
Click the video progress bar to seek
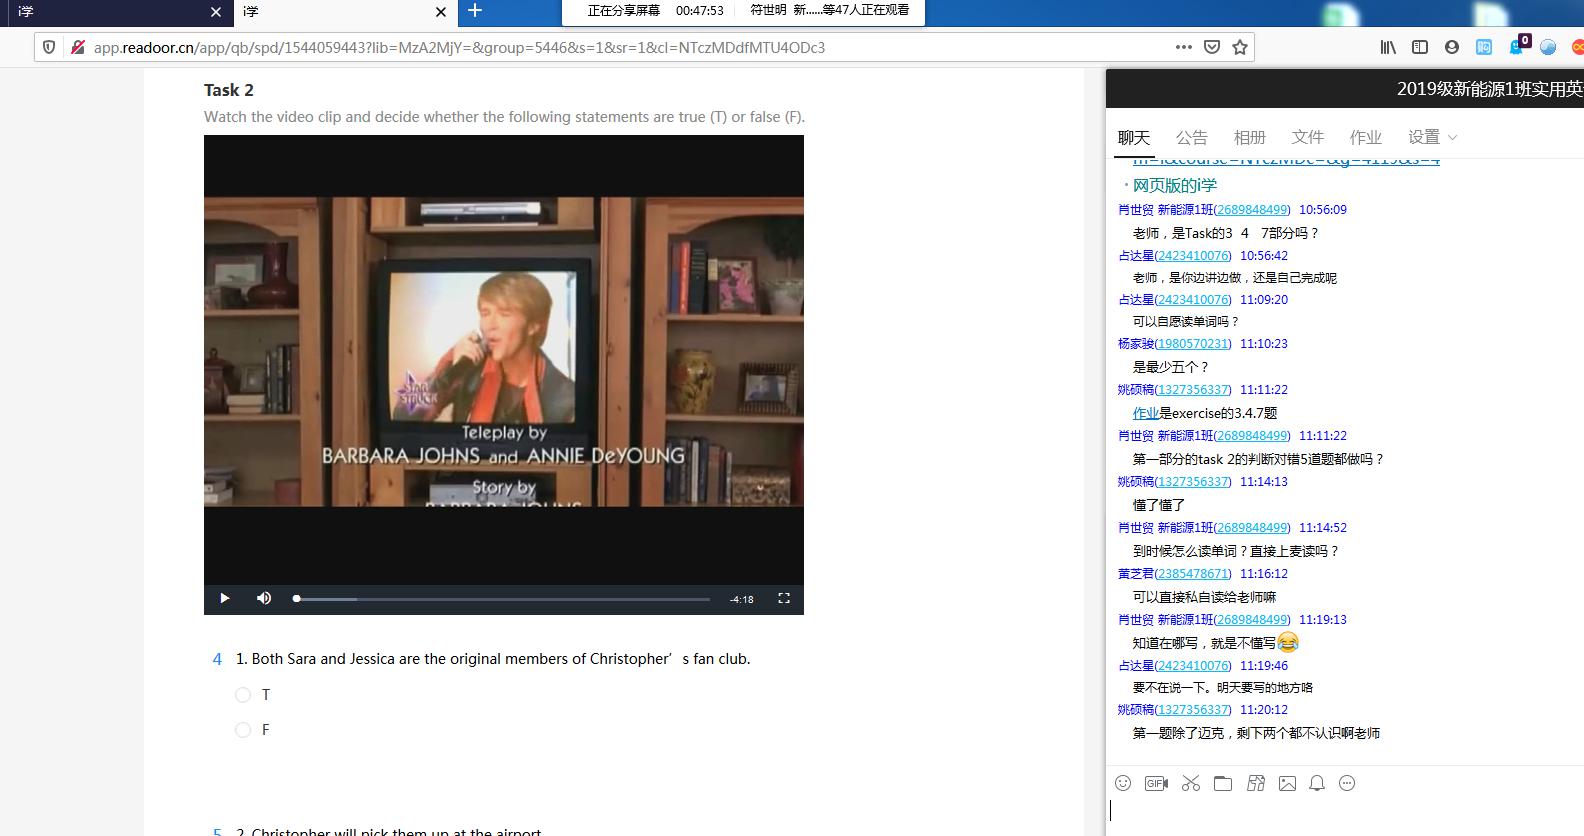pos(502,599)
